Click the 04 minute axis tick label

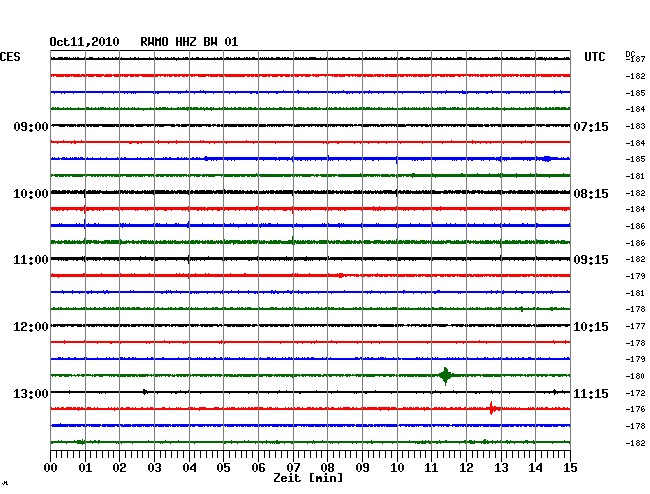coord(189,467)
